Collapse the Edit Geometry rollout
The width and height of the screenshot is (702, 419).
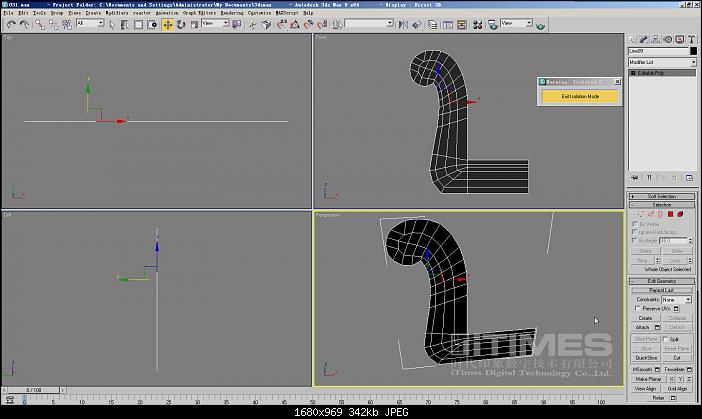click(x=662, y=281)
